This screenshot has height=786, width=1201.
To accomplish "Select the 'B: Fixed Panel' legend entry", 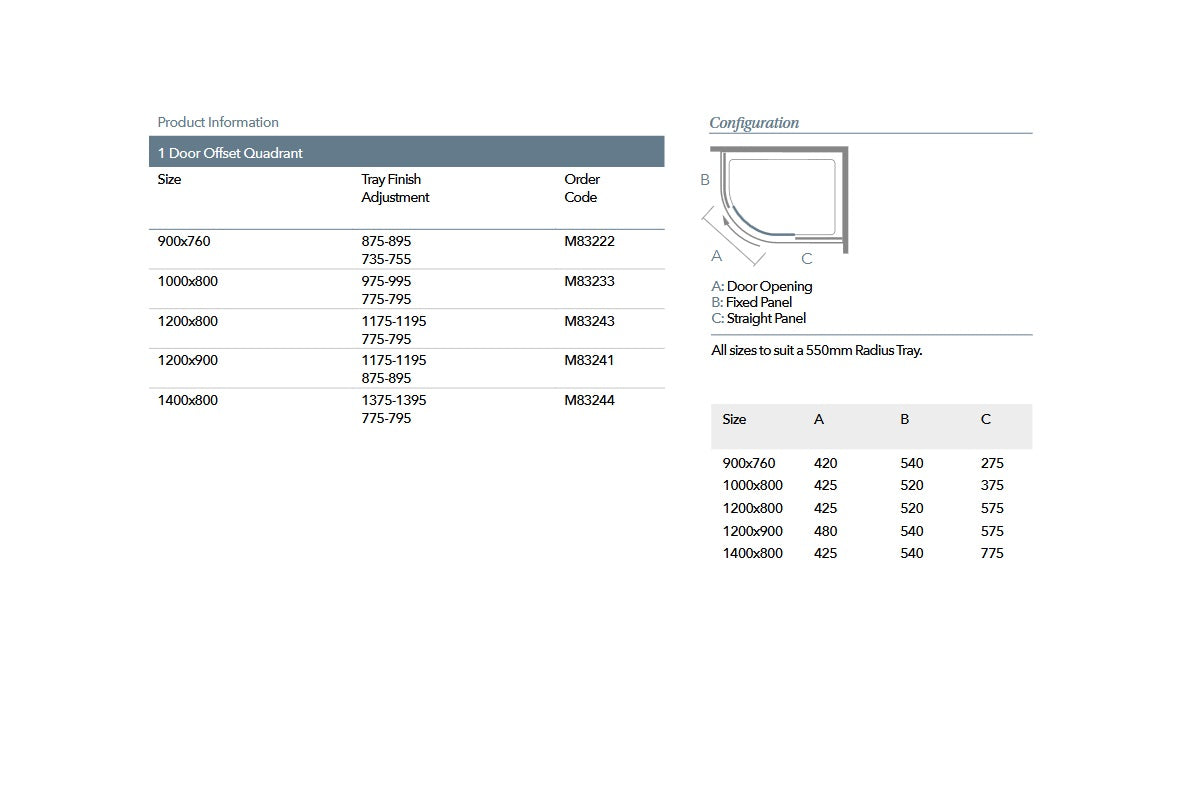I will [752, 302].
